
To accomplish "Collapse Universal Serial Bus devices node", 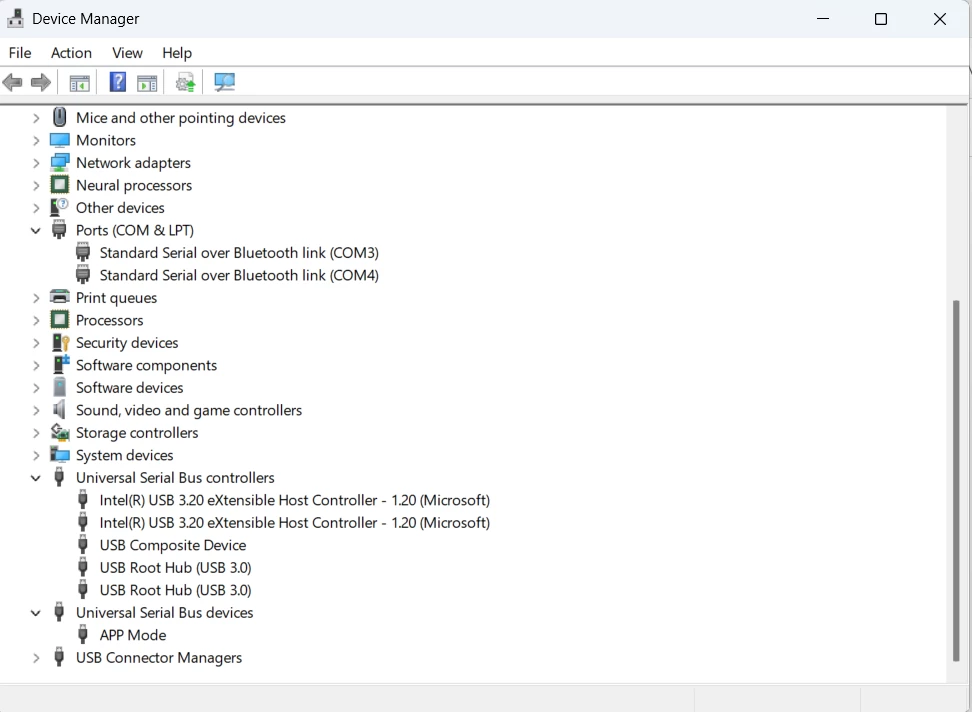I will [x=36, y=613].
